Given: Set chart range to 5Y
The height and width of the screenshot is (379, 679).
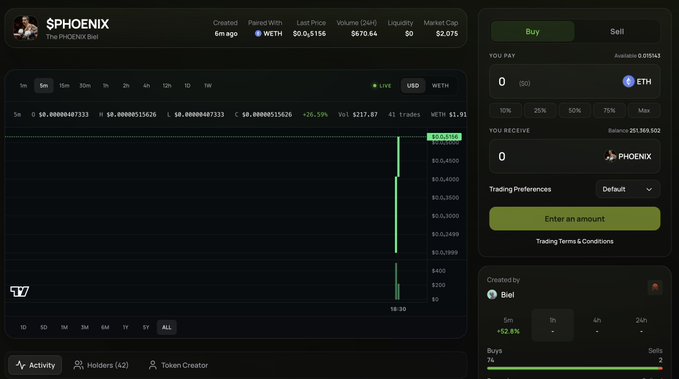Looking at the screenshot, I should [146, 327].
